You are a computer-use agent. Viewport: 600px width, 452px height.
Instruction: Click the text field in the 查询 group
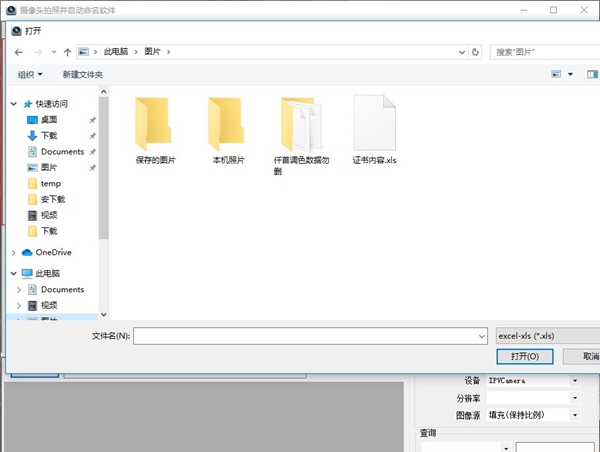tap(555, 447)
